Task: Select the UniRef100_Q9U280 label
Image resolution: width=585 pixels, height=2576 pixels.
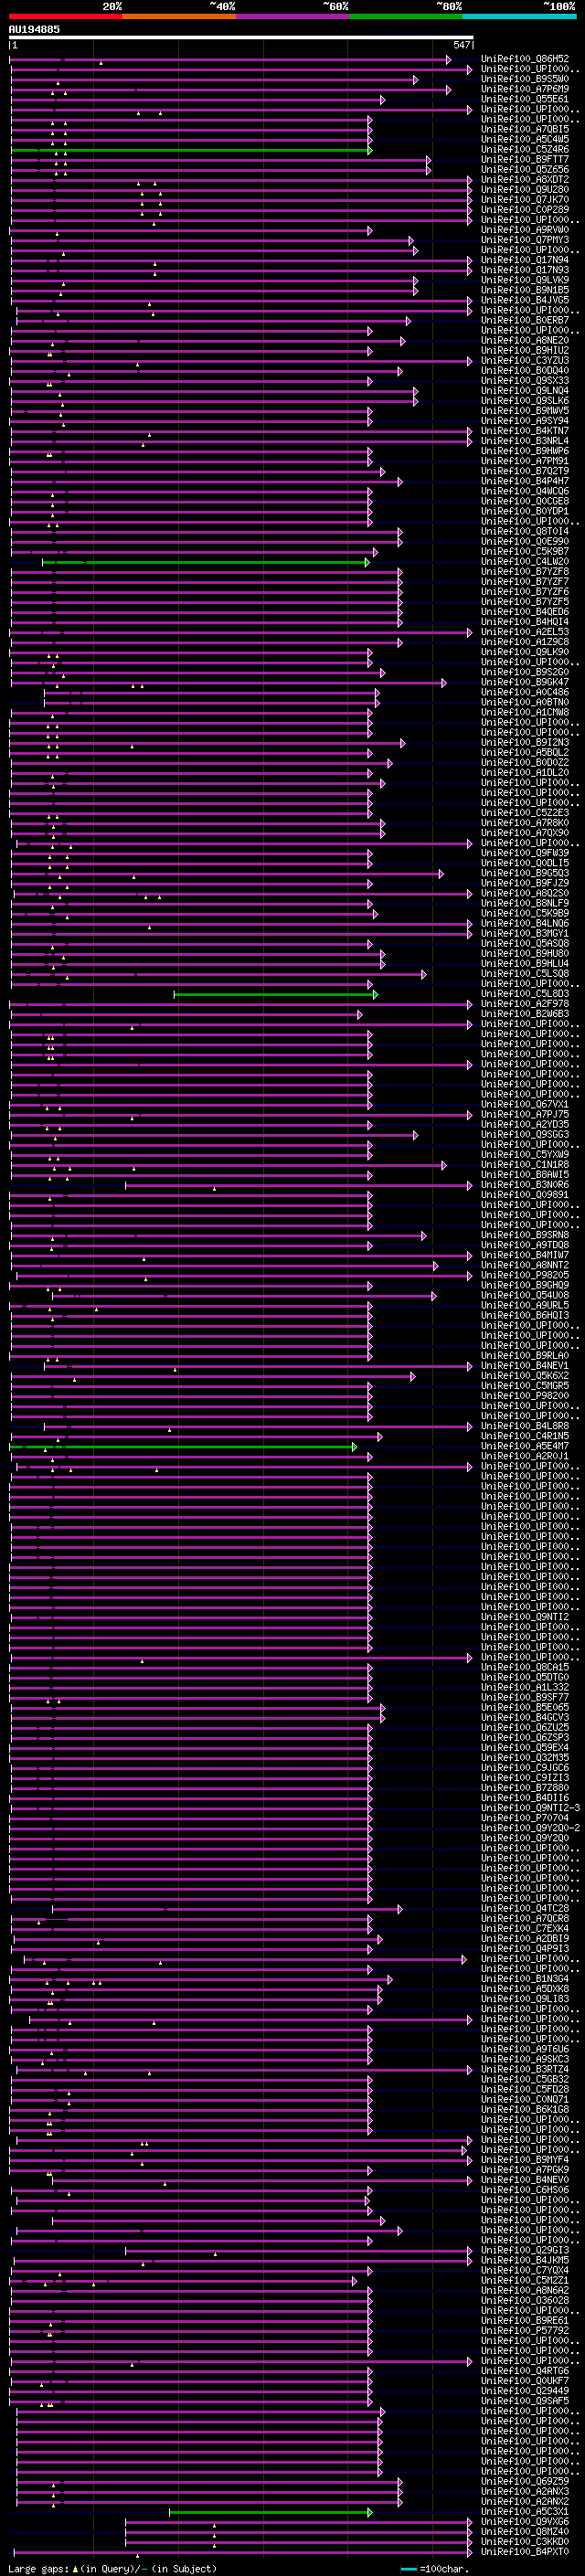Action: 525,190
